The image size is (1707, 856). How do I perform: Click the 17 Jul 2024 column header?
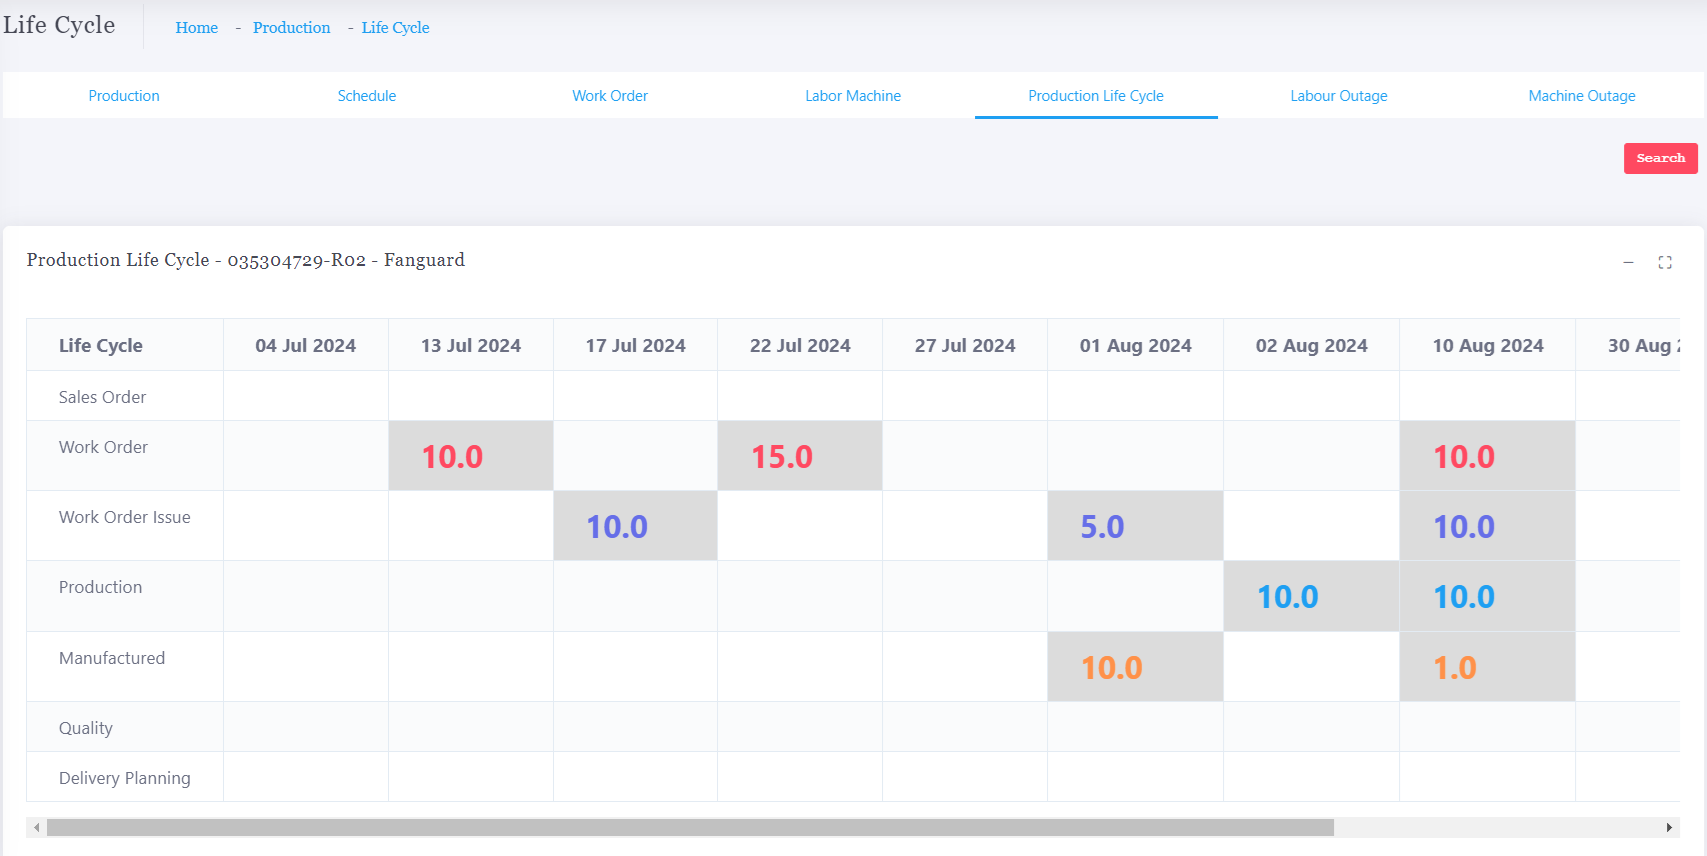(x=636, y=345)
